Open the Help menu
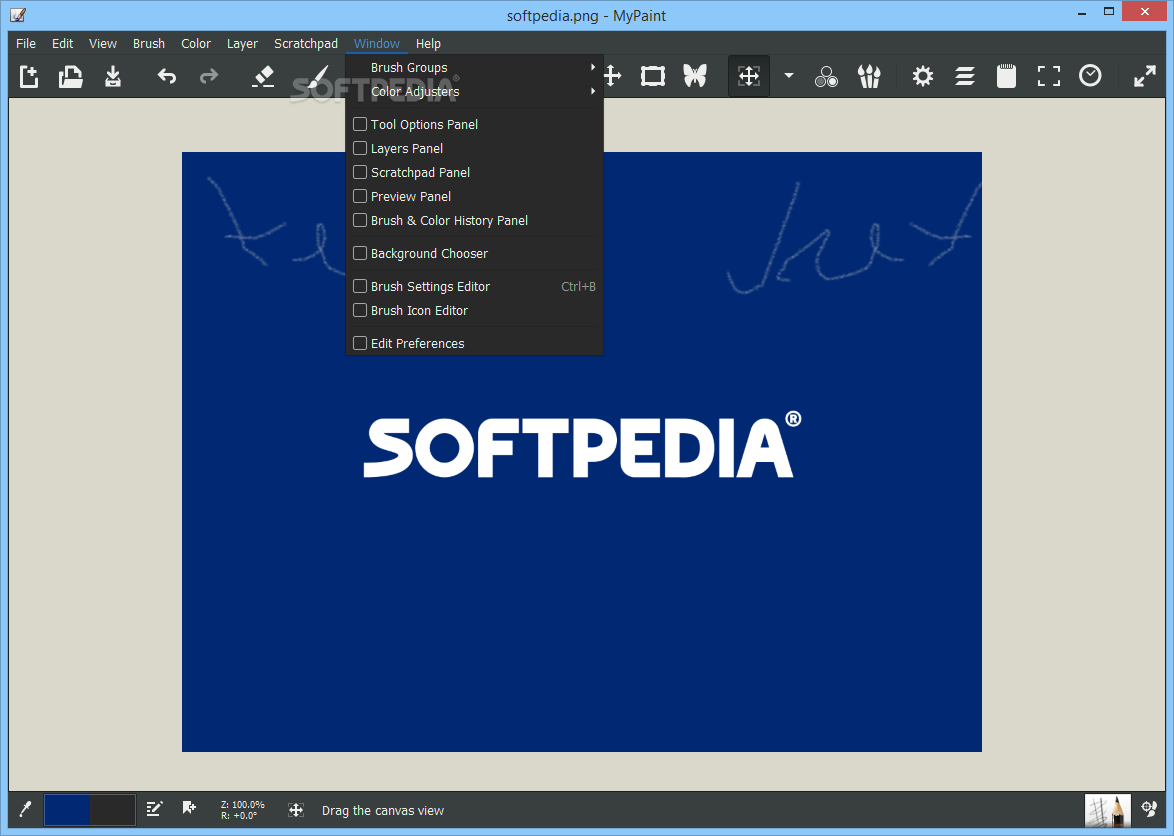Image resolution: width=1174 pixels, height=836 pixels. tap(428, 43)
